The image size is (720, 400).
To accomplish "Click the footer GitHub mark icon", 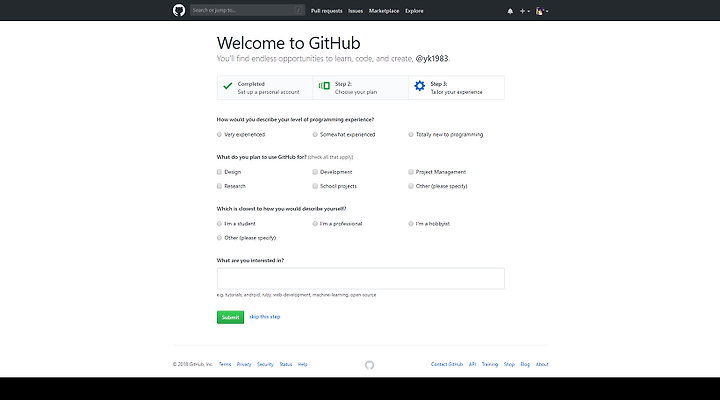I will pyautogui.click(x=370, y=365).
